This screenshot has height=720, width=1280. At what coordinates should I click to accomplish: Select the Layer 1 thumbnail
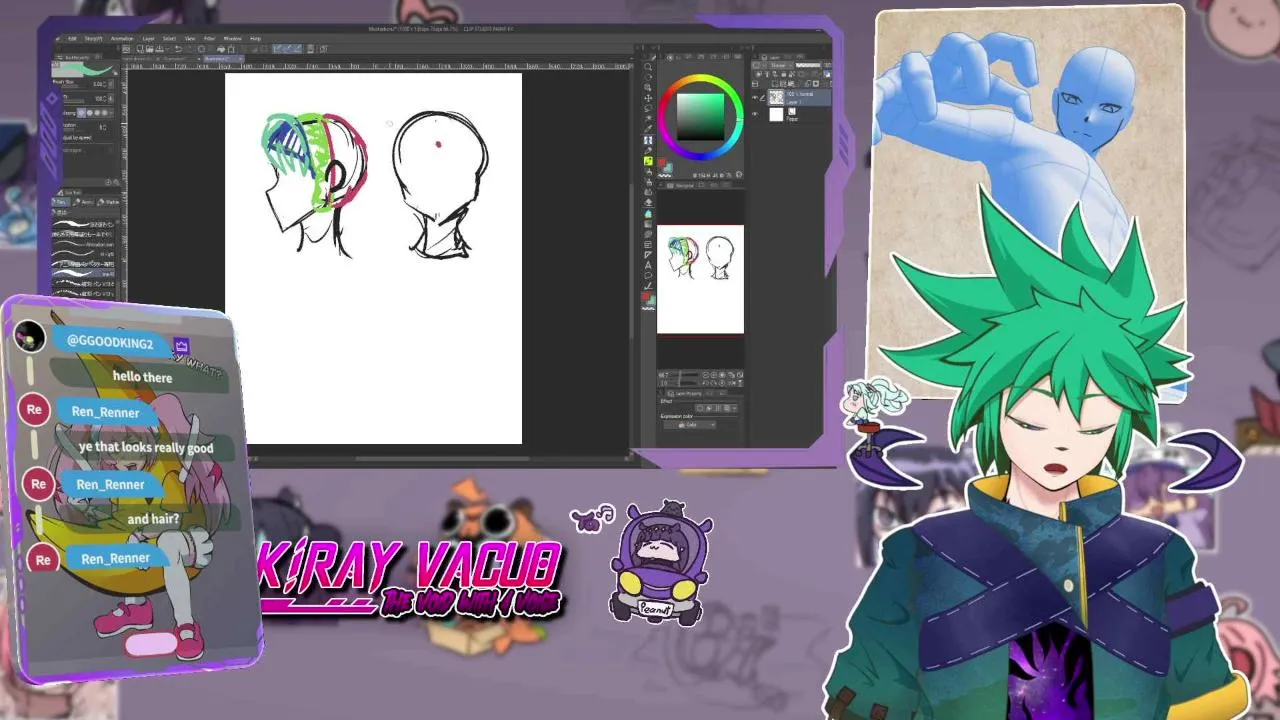[776, 98]
